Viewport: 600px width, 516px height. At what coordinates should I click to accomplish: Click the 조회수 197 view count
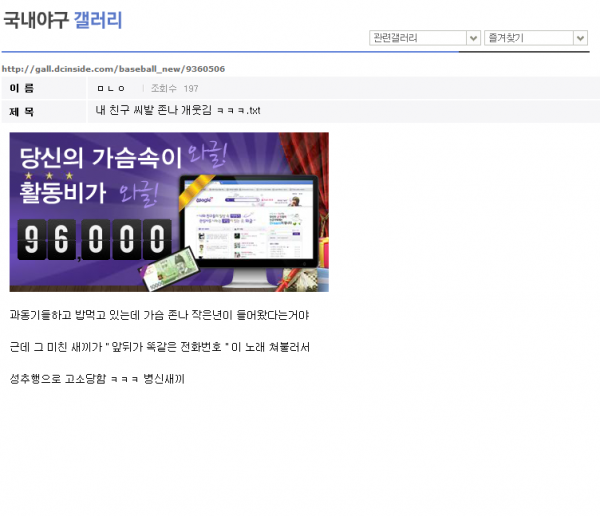pyautogui.click(x=174, y=89)
